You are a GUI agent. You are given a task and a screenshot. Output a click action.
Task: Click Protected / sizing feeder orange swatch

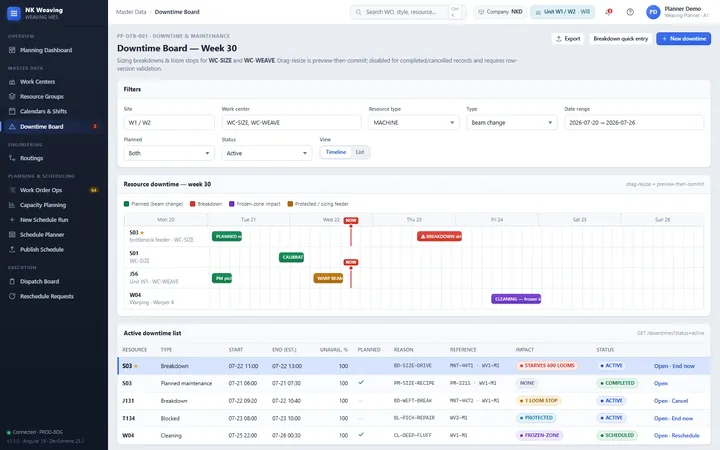(290, 204)
